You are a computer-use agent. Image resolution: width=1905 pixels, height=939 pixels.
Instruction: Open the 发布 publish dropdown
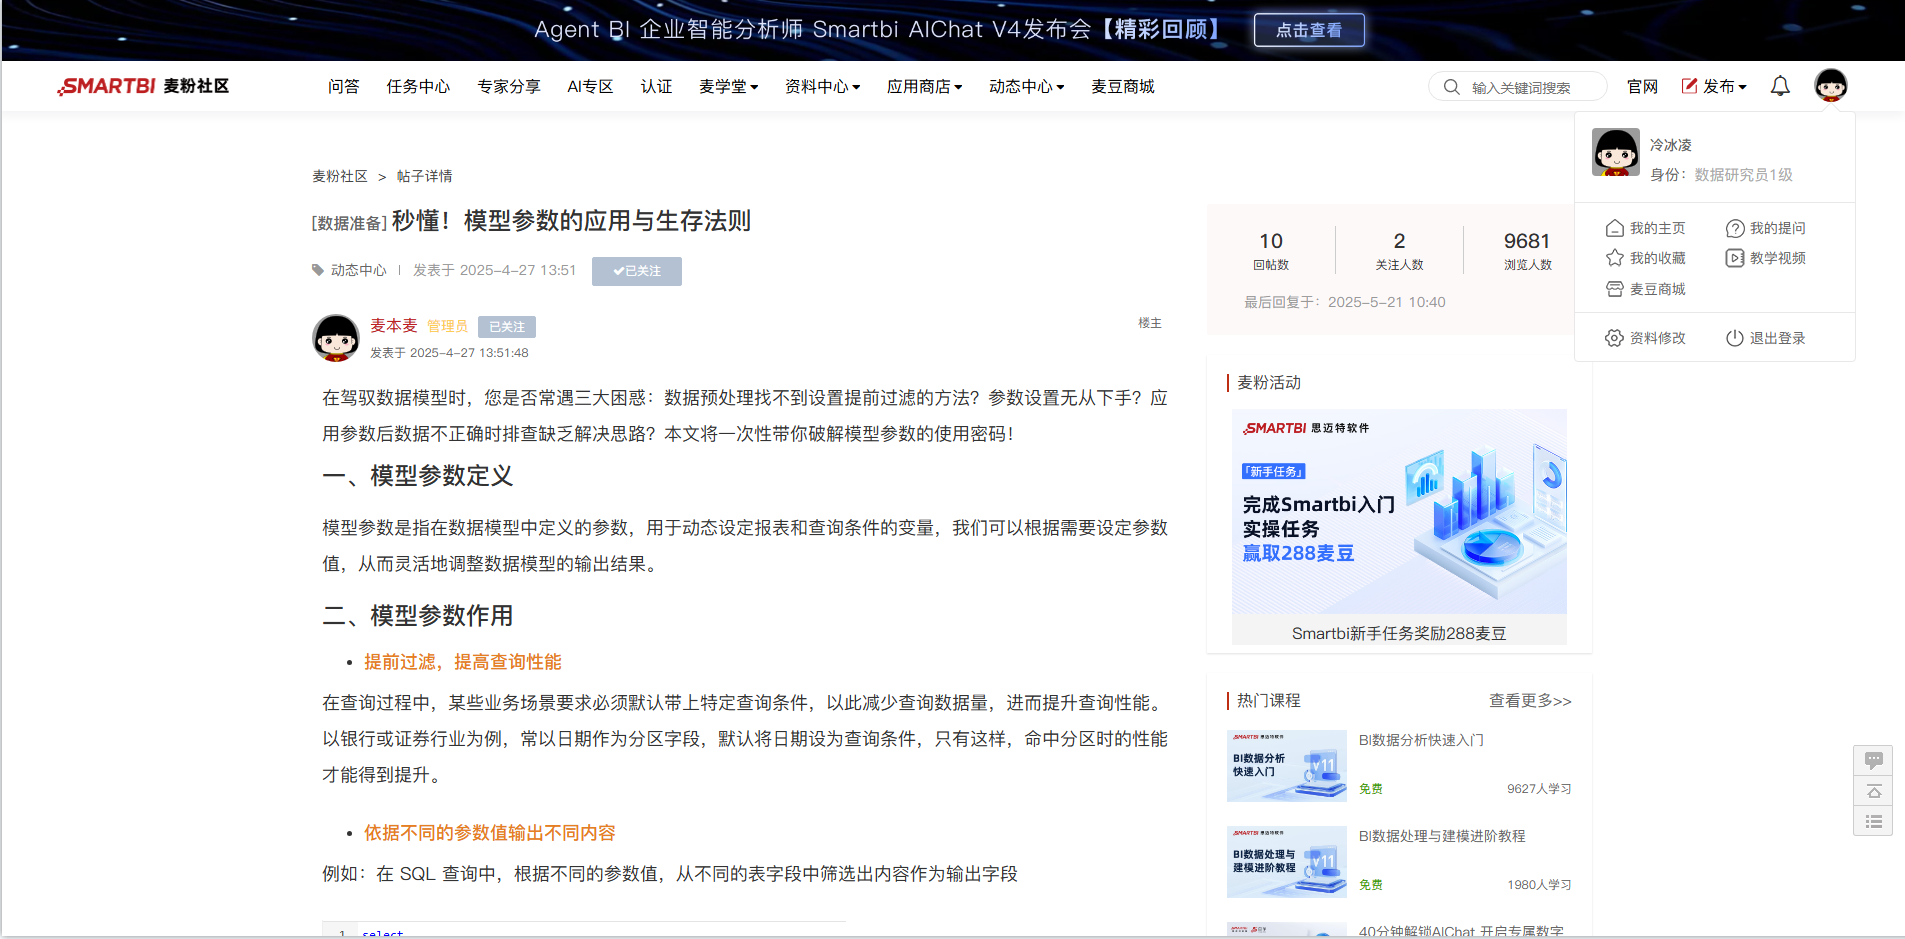pos(1714,87)
